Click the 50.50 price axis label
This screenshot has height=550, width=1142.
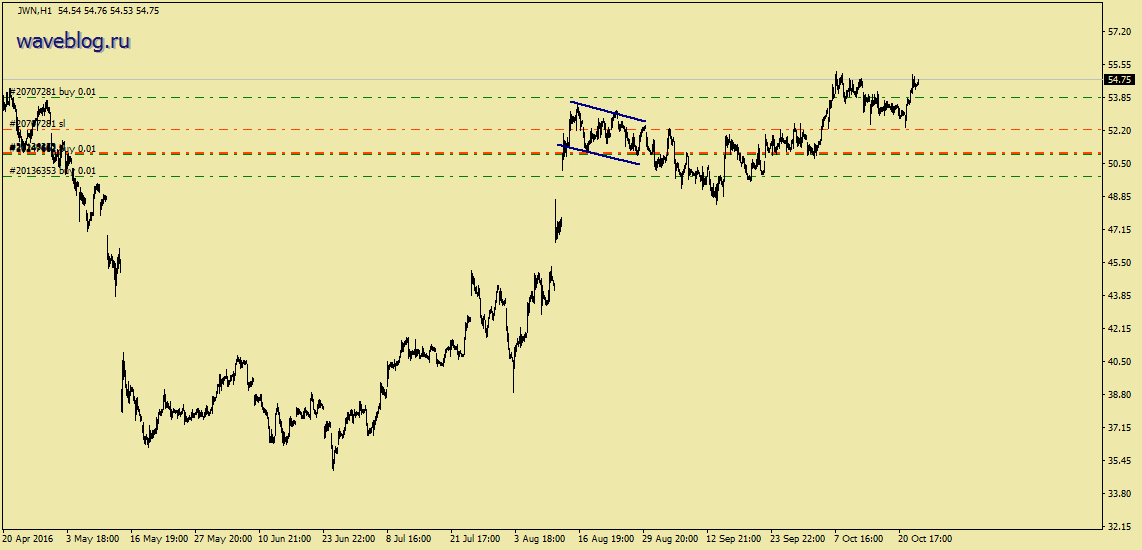1118,164
